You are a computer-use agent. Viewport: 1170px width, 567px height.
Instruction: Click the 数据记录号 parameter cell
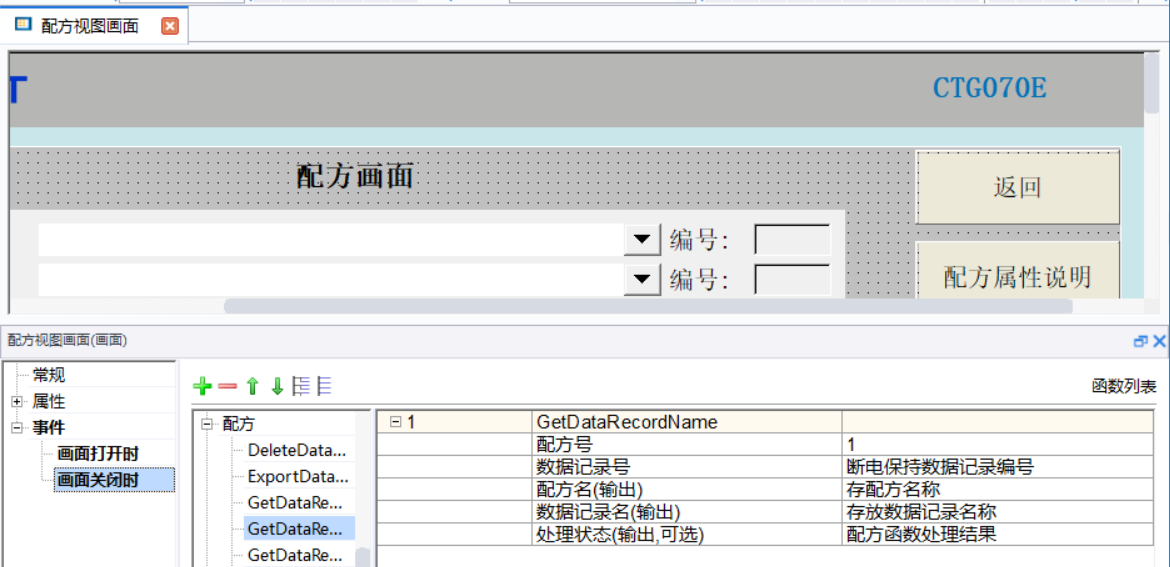[x=686, y=467]
